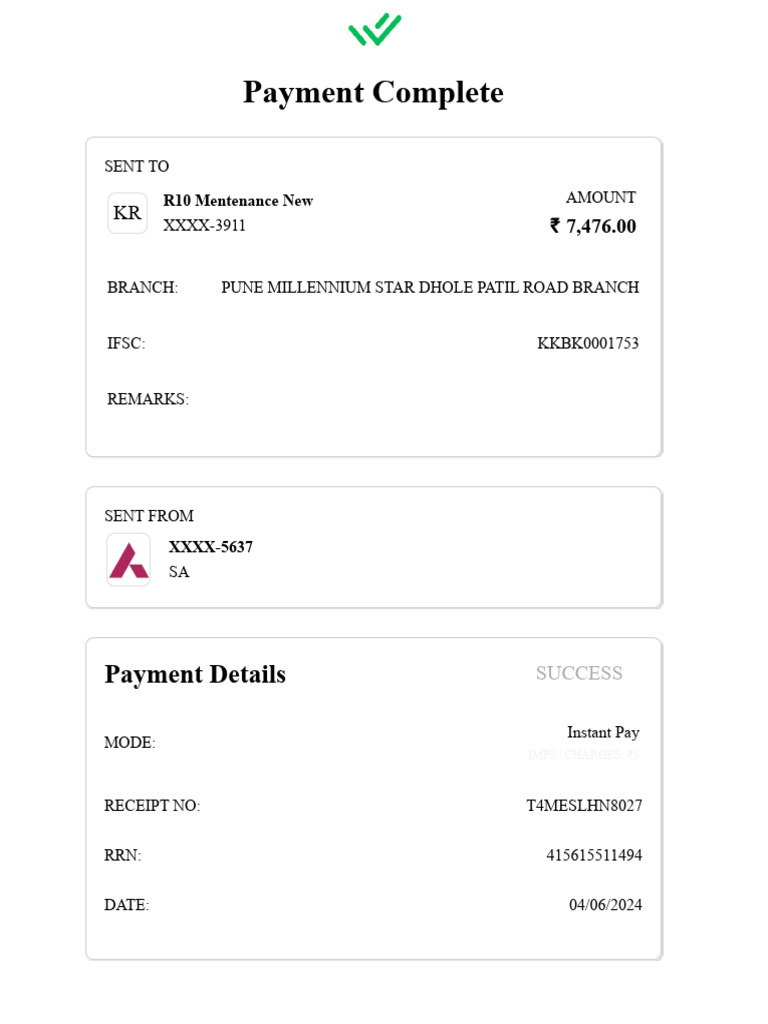The image size is (768, 1024).
Task: Click the Payment Complete heading
Action: (373, 92)
